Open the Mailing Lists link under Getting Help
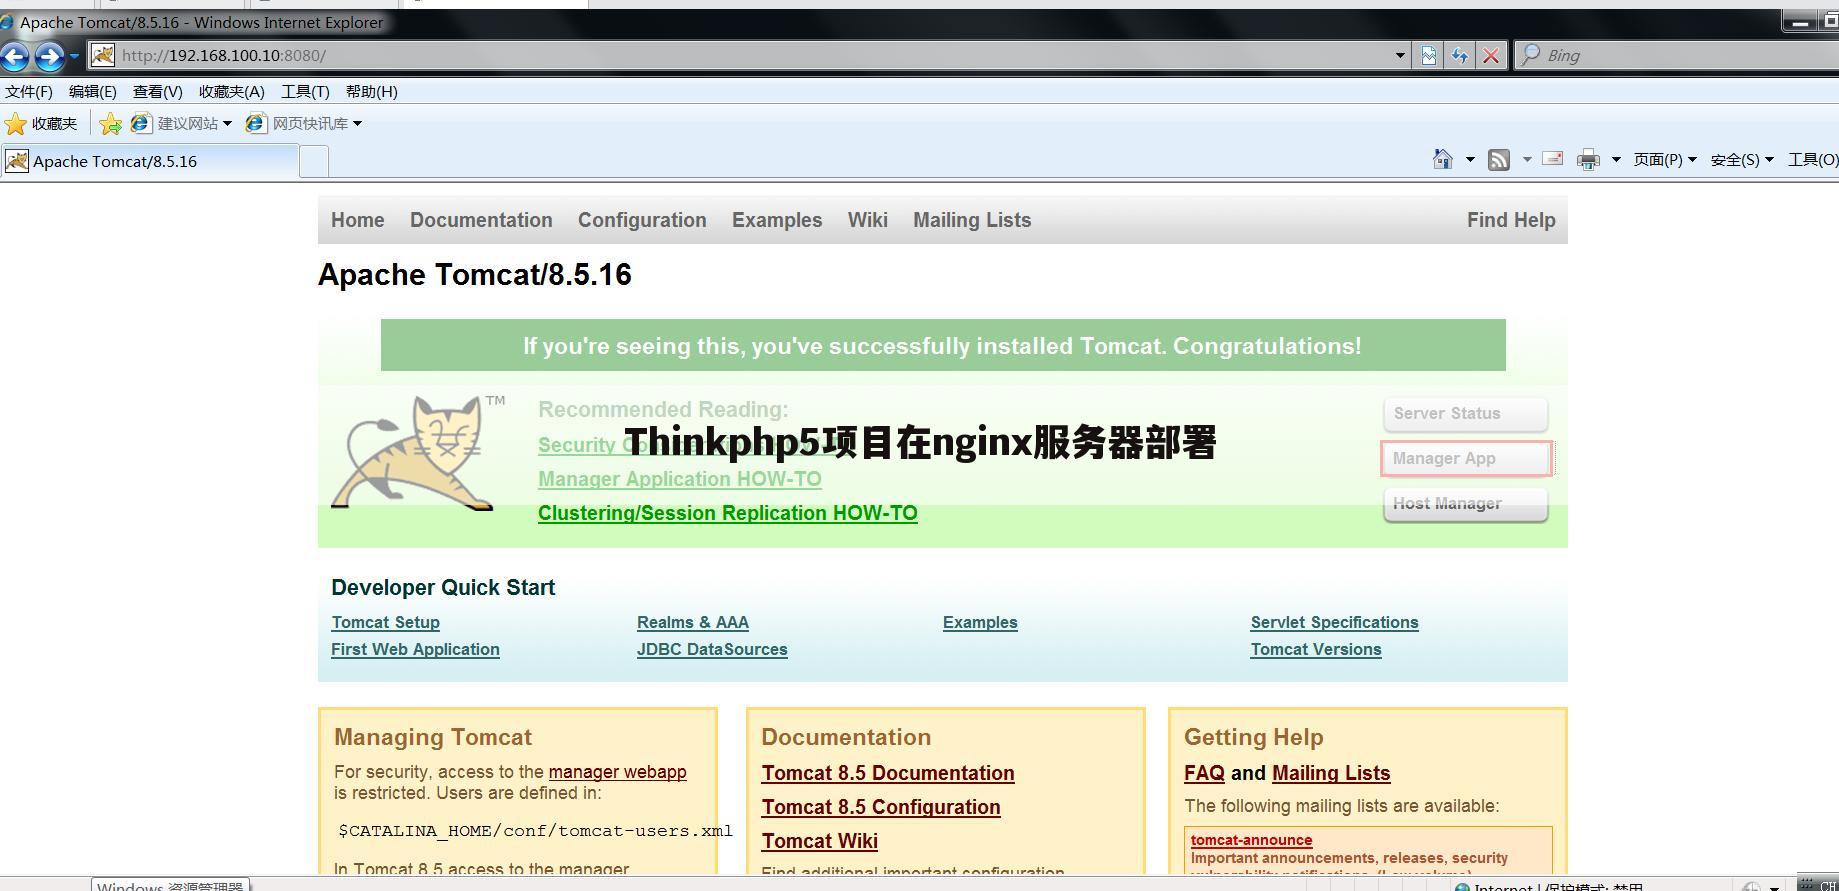 pos(1331,773)
